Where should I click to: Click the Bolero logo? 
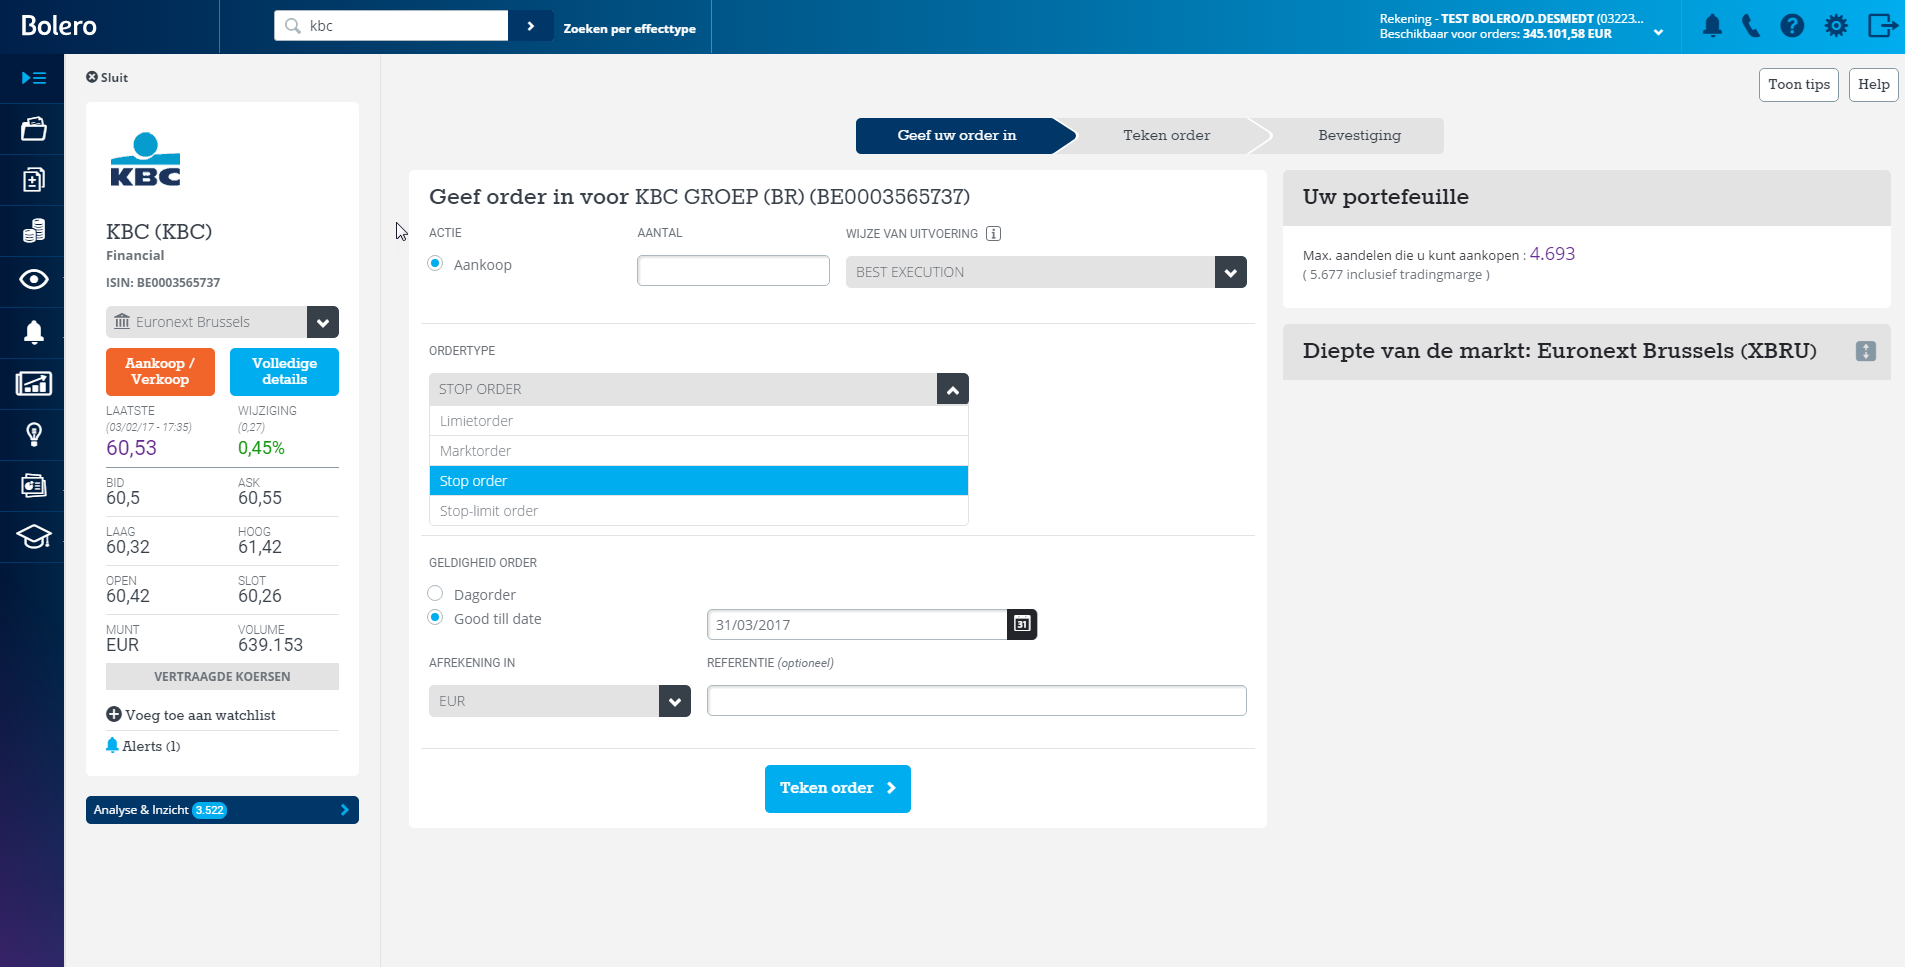coord(59,26)
